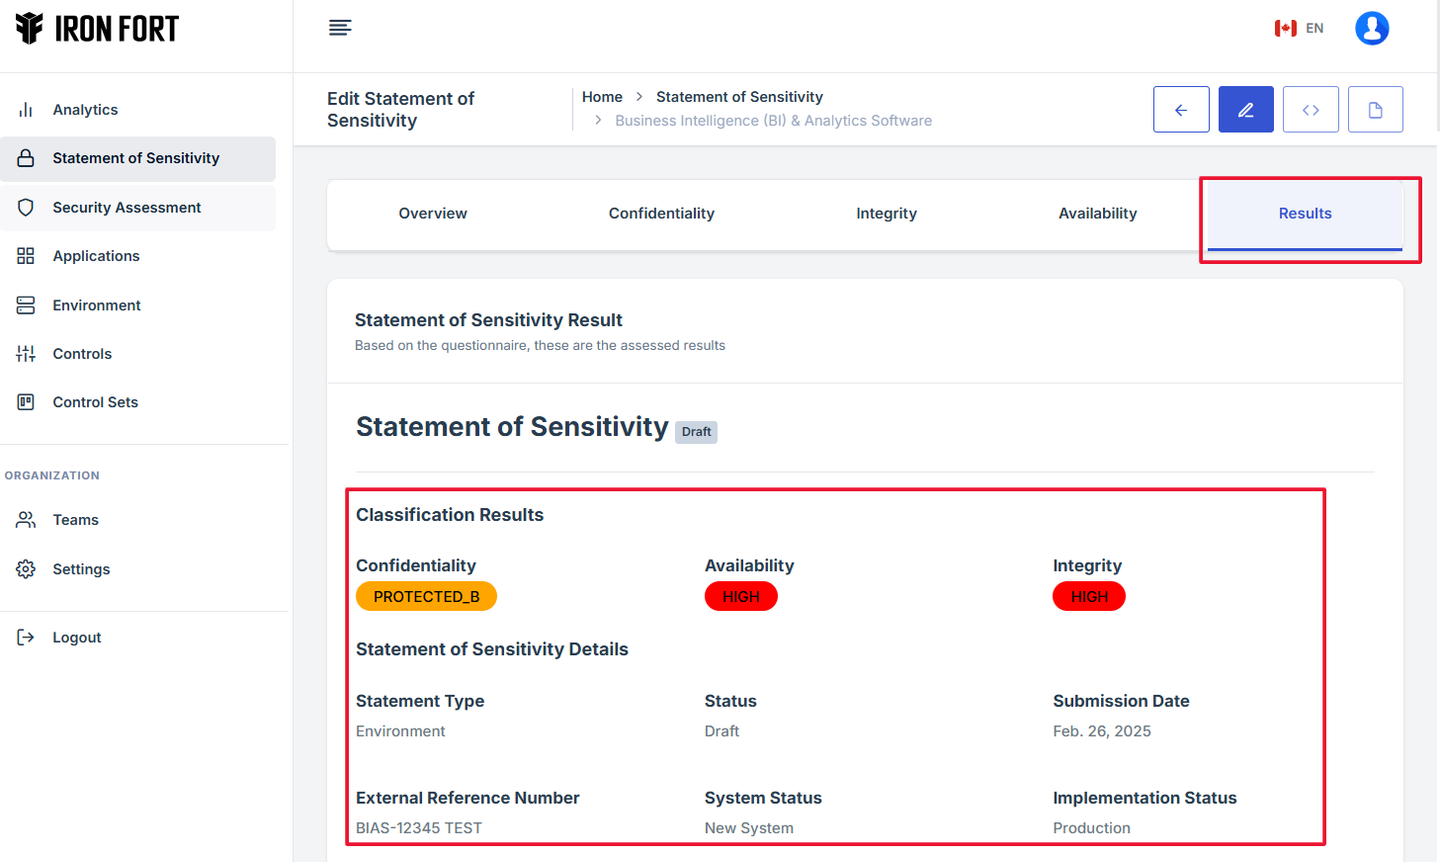
Task: Click the Iron Fort logo
Action: click(x=97, y=29)
